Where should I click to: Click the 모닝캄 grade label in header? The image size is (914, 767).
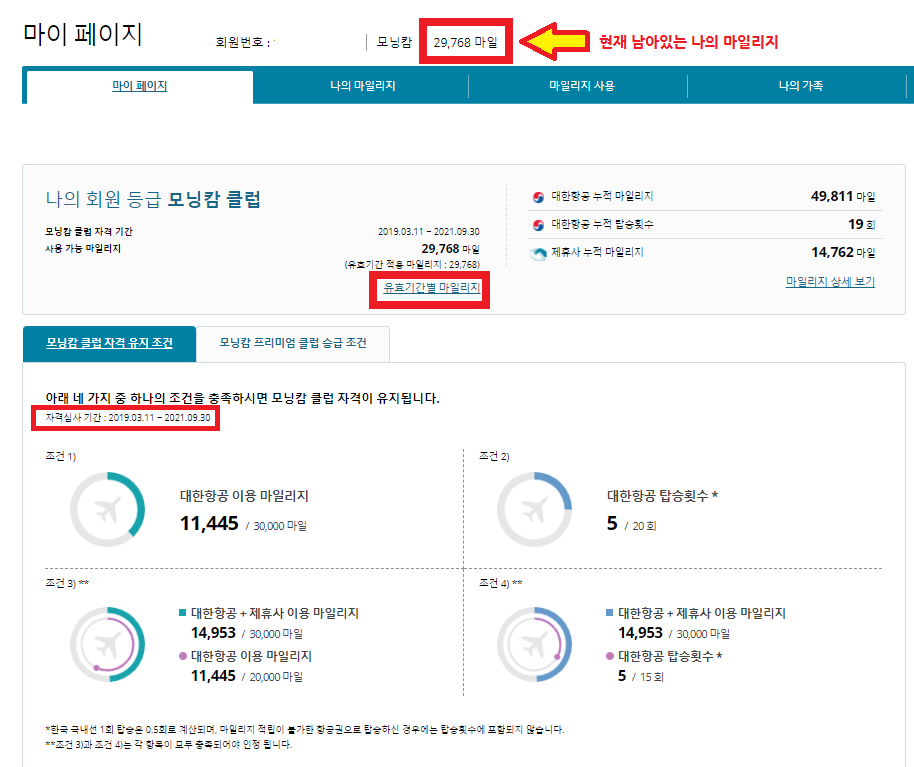coord(394,43)
